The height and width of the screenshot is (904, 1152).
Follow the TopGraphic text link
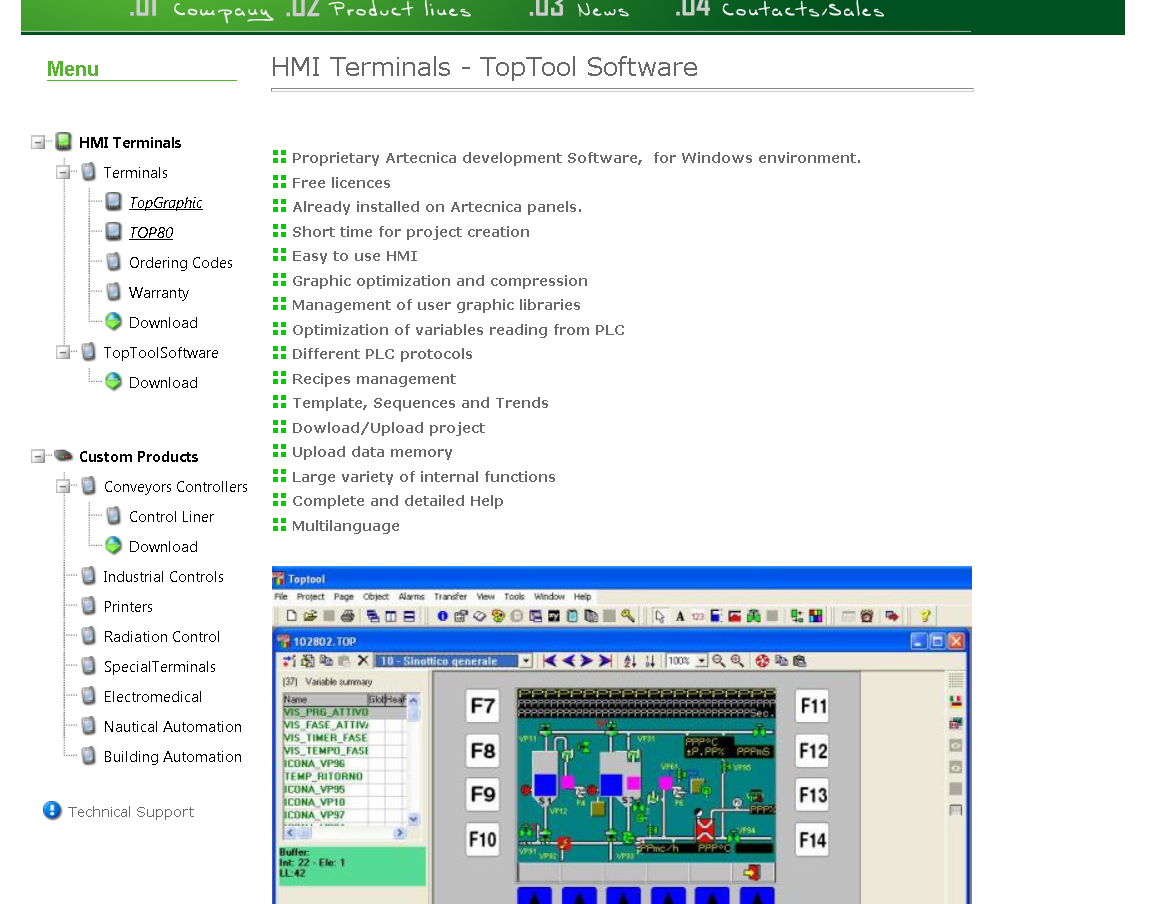point(165,203)
